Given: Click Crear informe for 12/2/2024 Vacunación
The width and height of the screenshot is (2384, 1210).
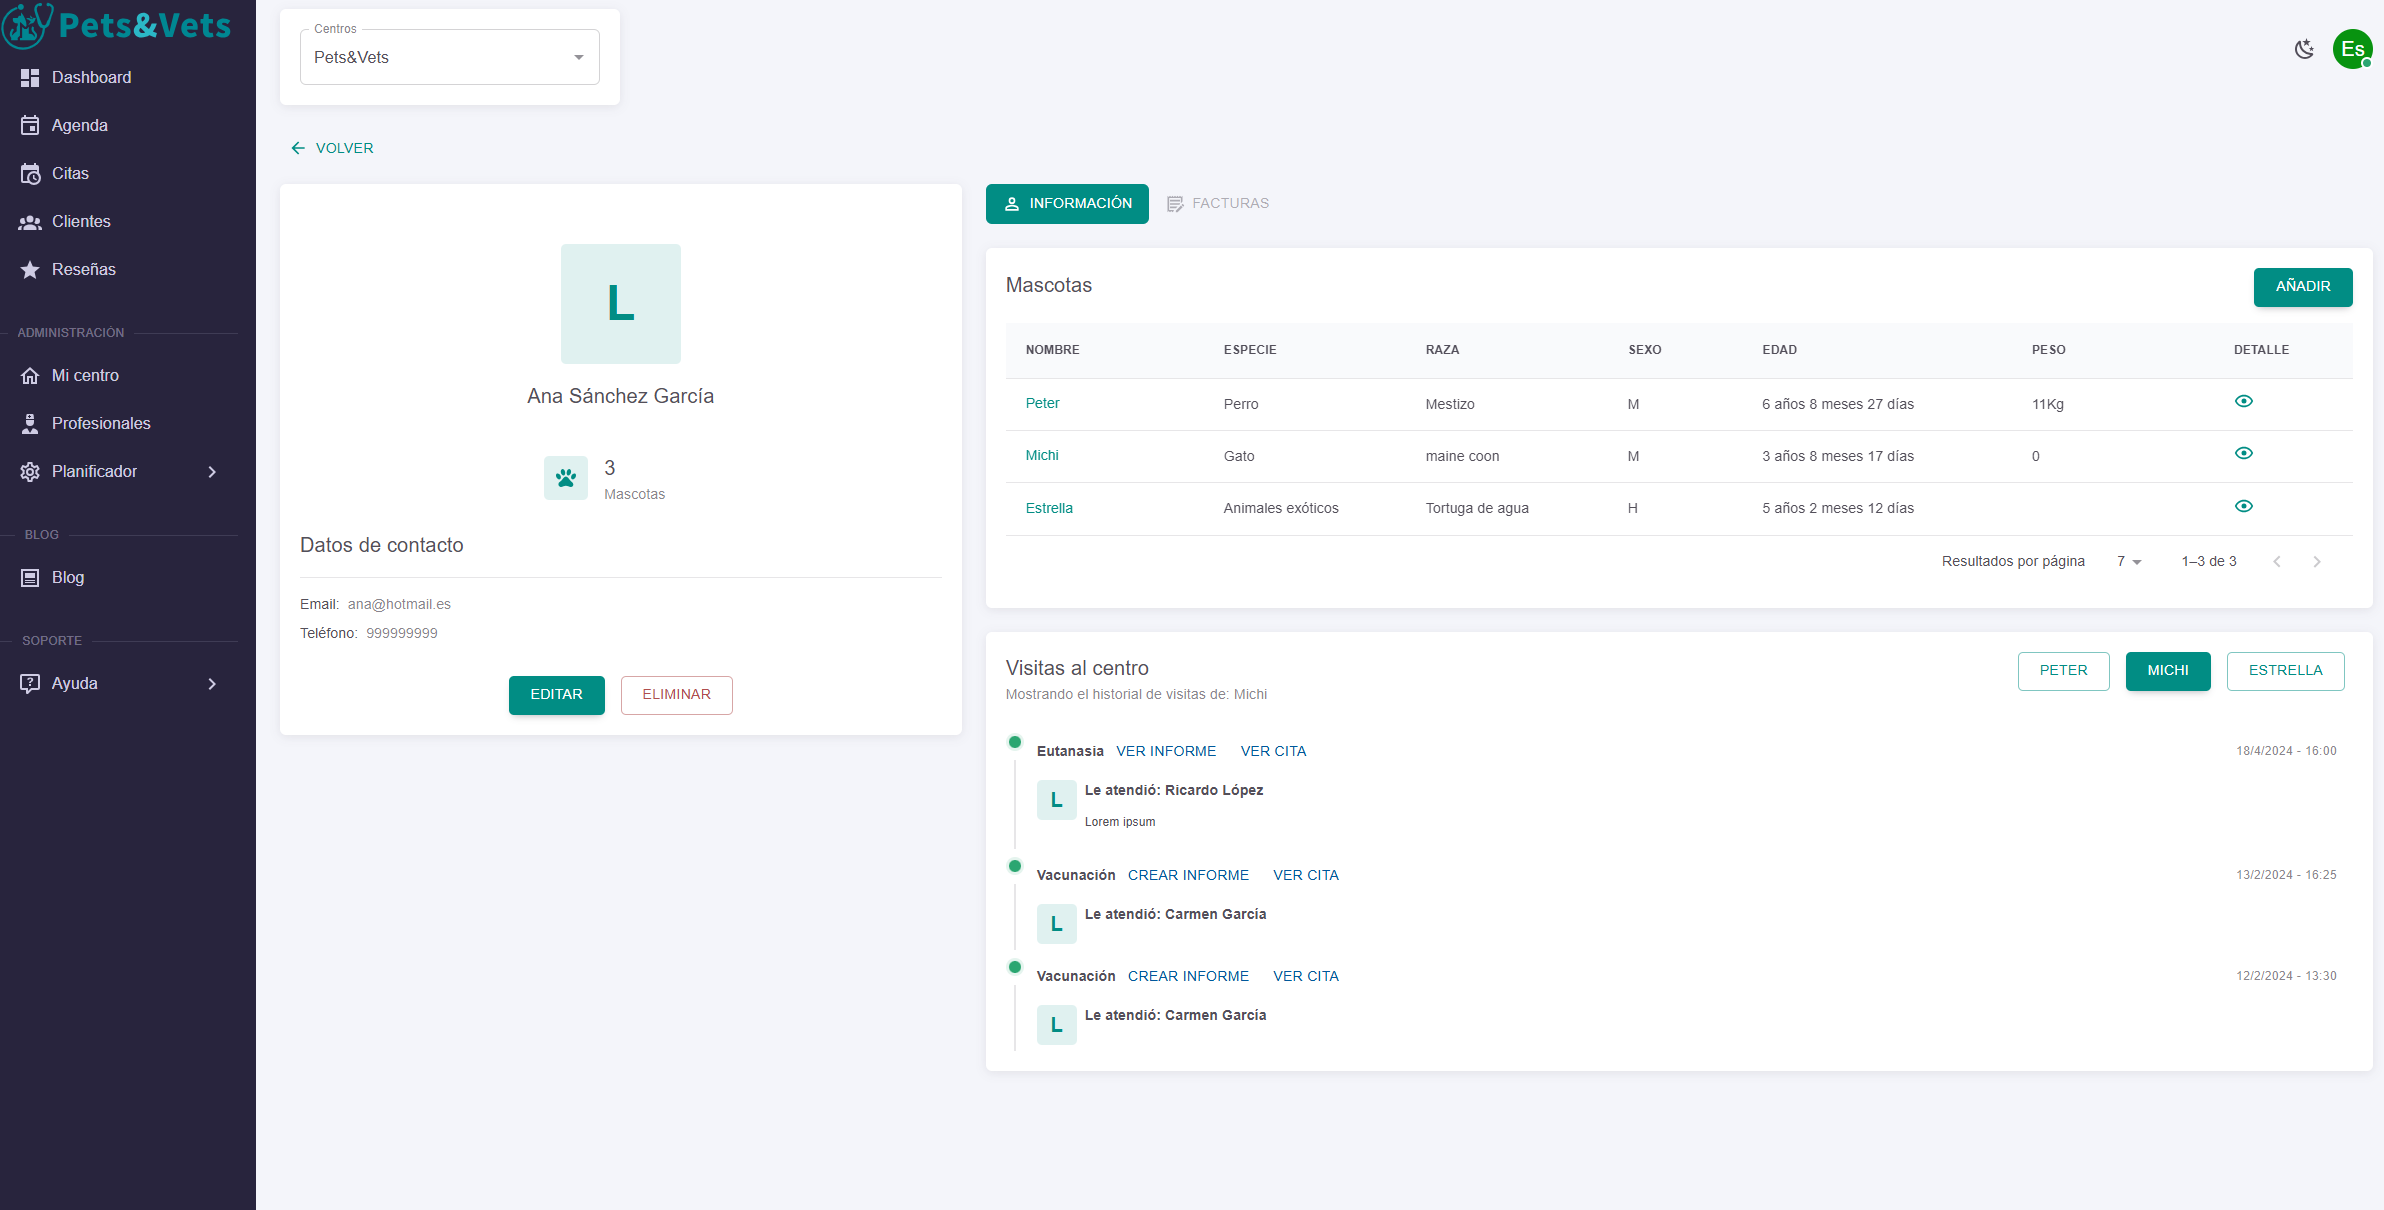Looking at the screenshot, I should pos(1188,976).
